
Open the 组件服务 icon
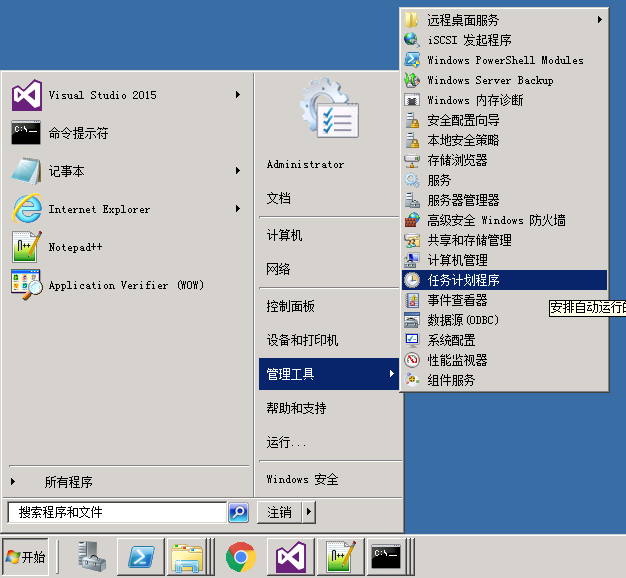coord(412,380)
